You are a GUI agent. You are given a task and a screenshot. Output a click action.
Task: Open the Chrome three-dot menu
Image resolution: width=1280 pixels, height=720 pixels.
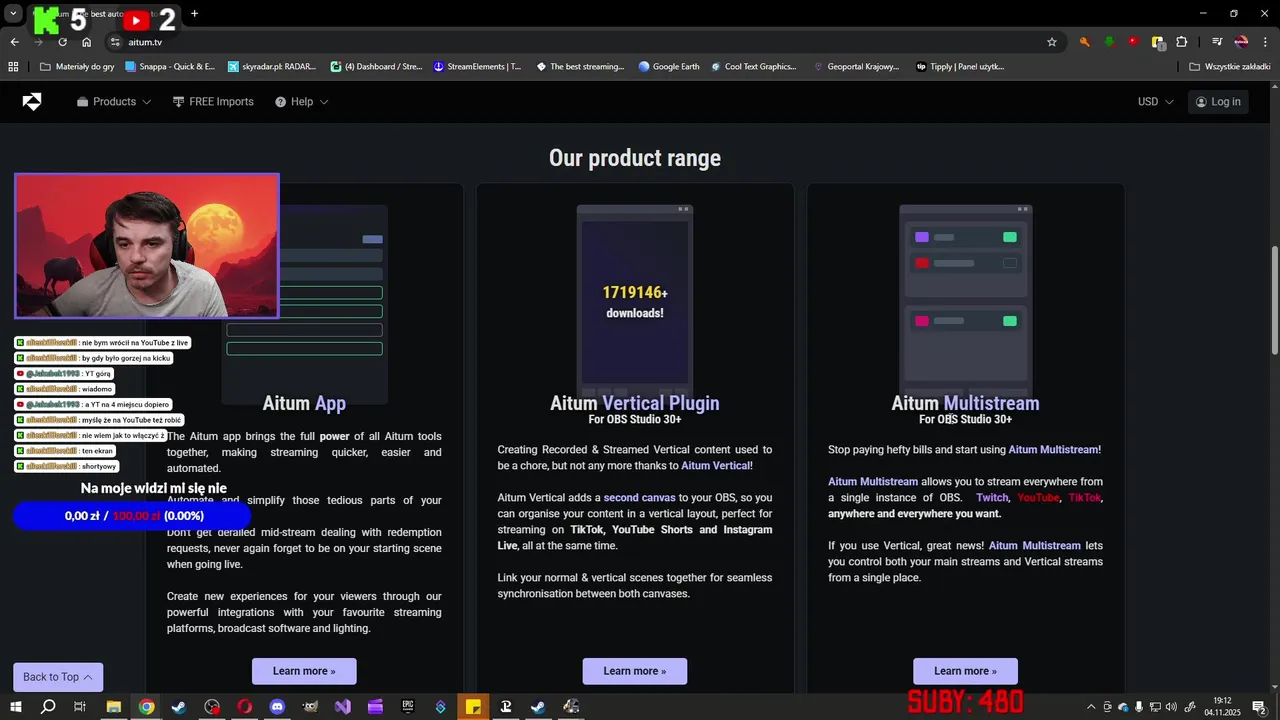pyautogui.click(x=1265, y=42)
